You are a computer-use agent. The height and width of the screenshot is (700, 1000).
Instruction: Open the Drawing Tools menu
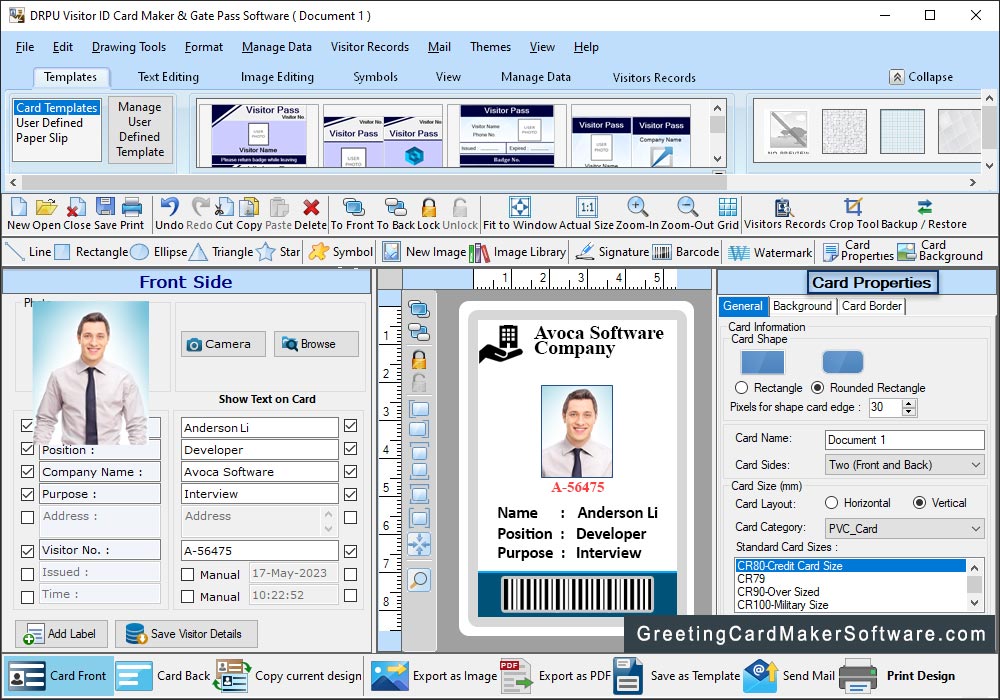[129, 47]
